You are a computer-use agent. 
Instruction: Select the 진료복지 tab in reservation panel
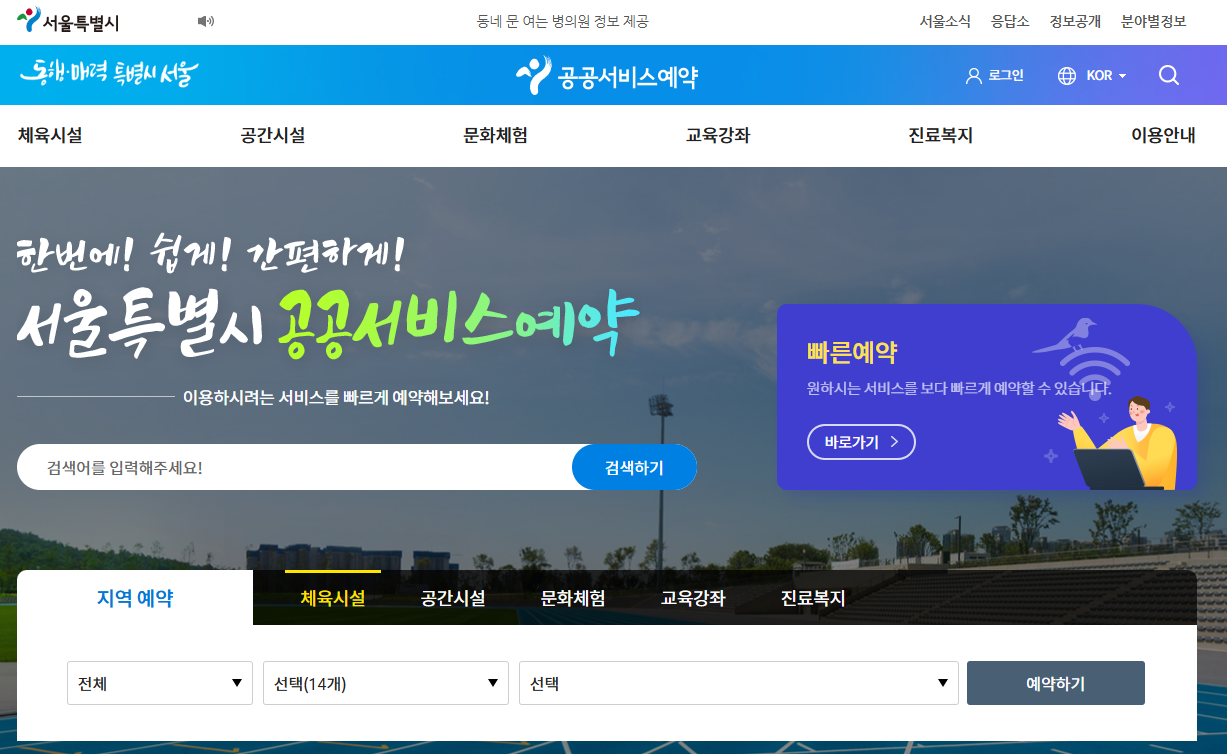click(x=813, y=598)
